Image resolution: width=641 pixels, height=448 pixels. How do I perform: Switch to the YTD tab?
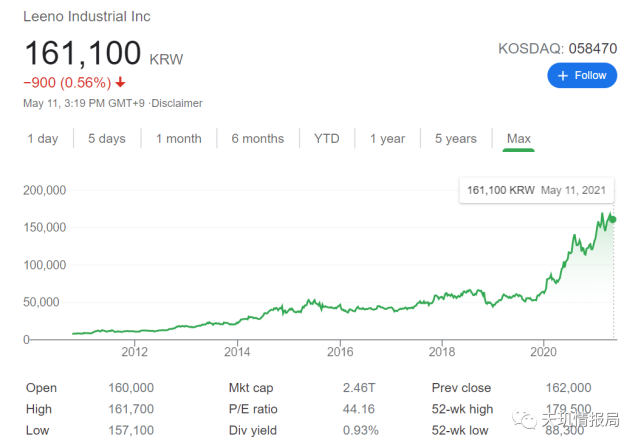[326, 139]
